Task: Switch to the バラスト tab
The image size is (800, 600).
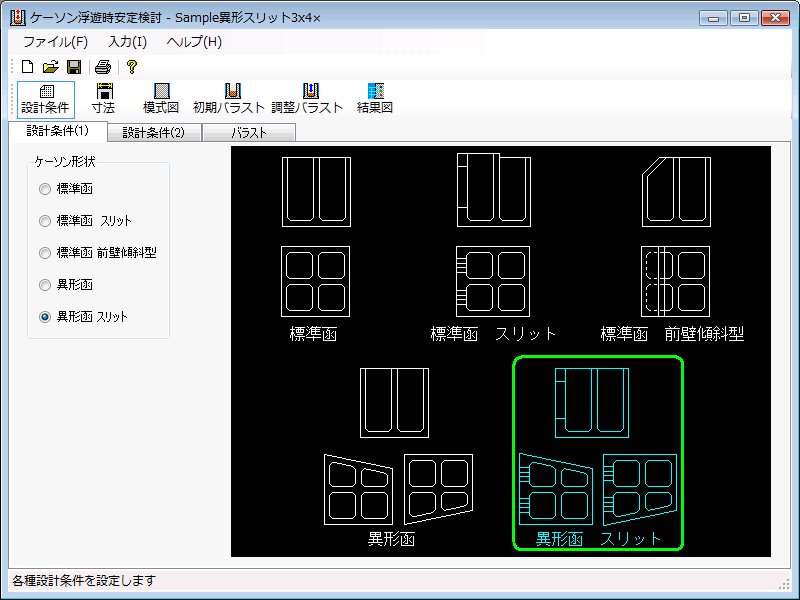Action: [x=248, y=132]
